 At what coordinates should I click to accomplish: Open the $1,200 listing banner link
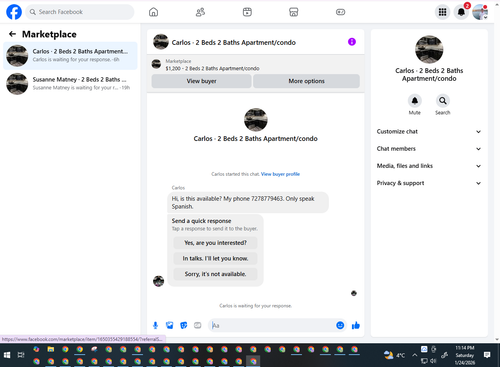pos(212,68)
